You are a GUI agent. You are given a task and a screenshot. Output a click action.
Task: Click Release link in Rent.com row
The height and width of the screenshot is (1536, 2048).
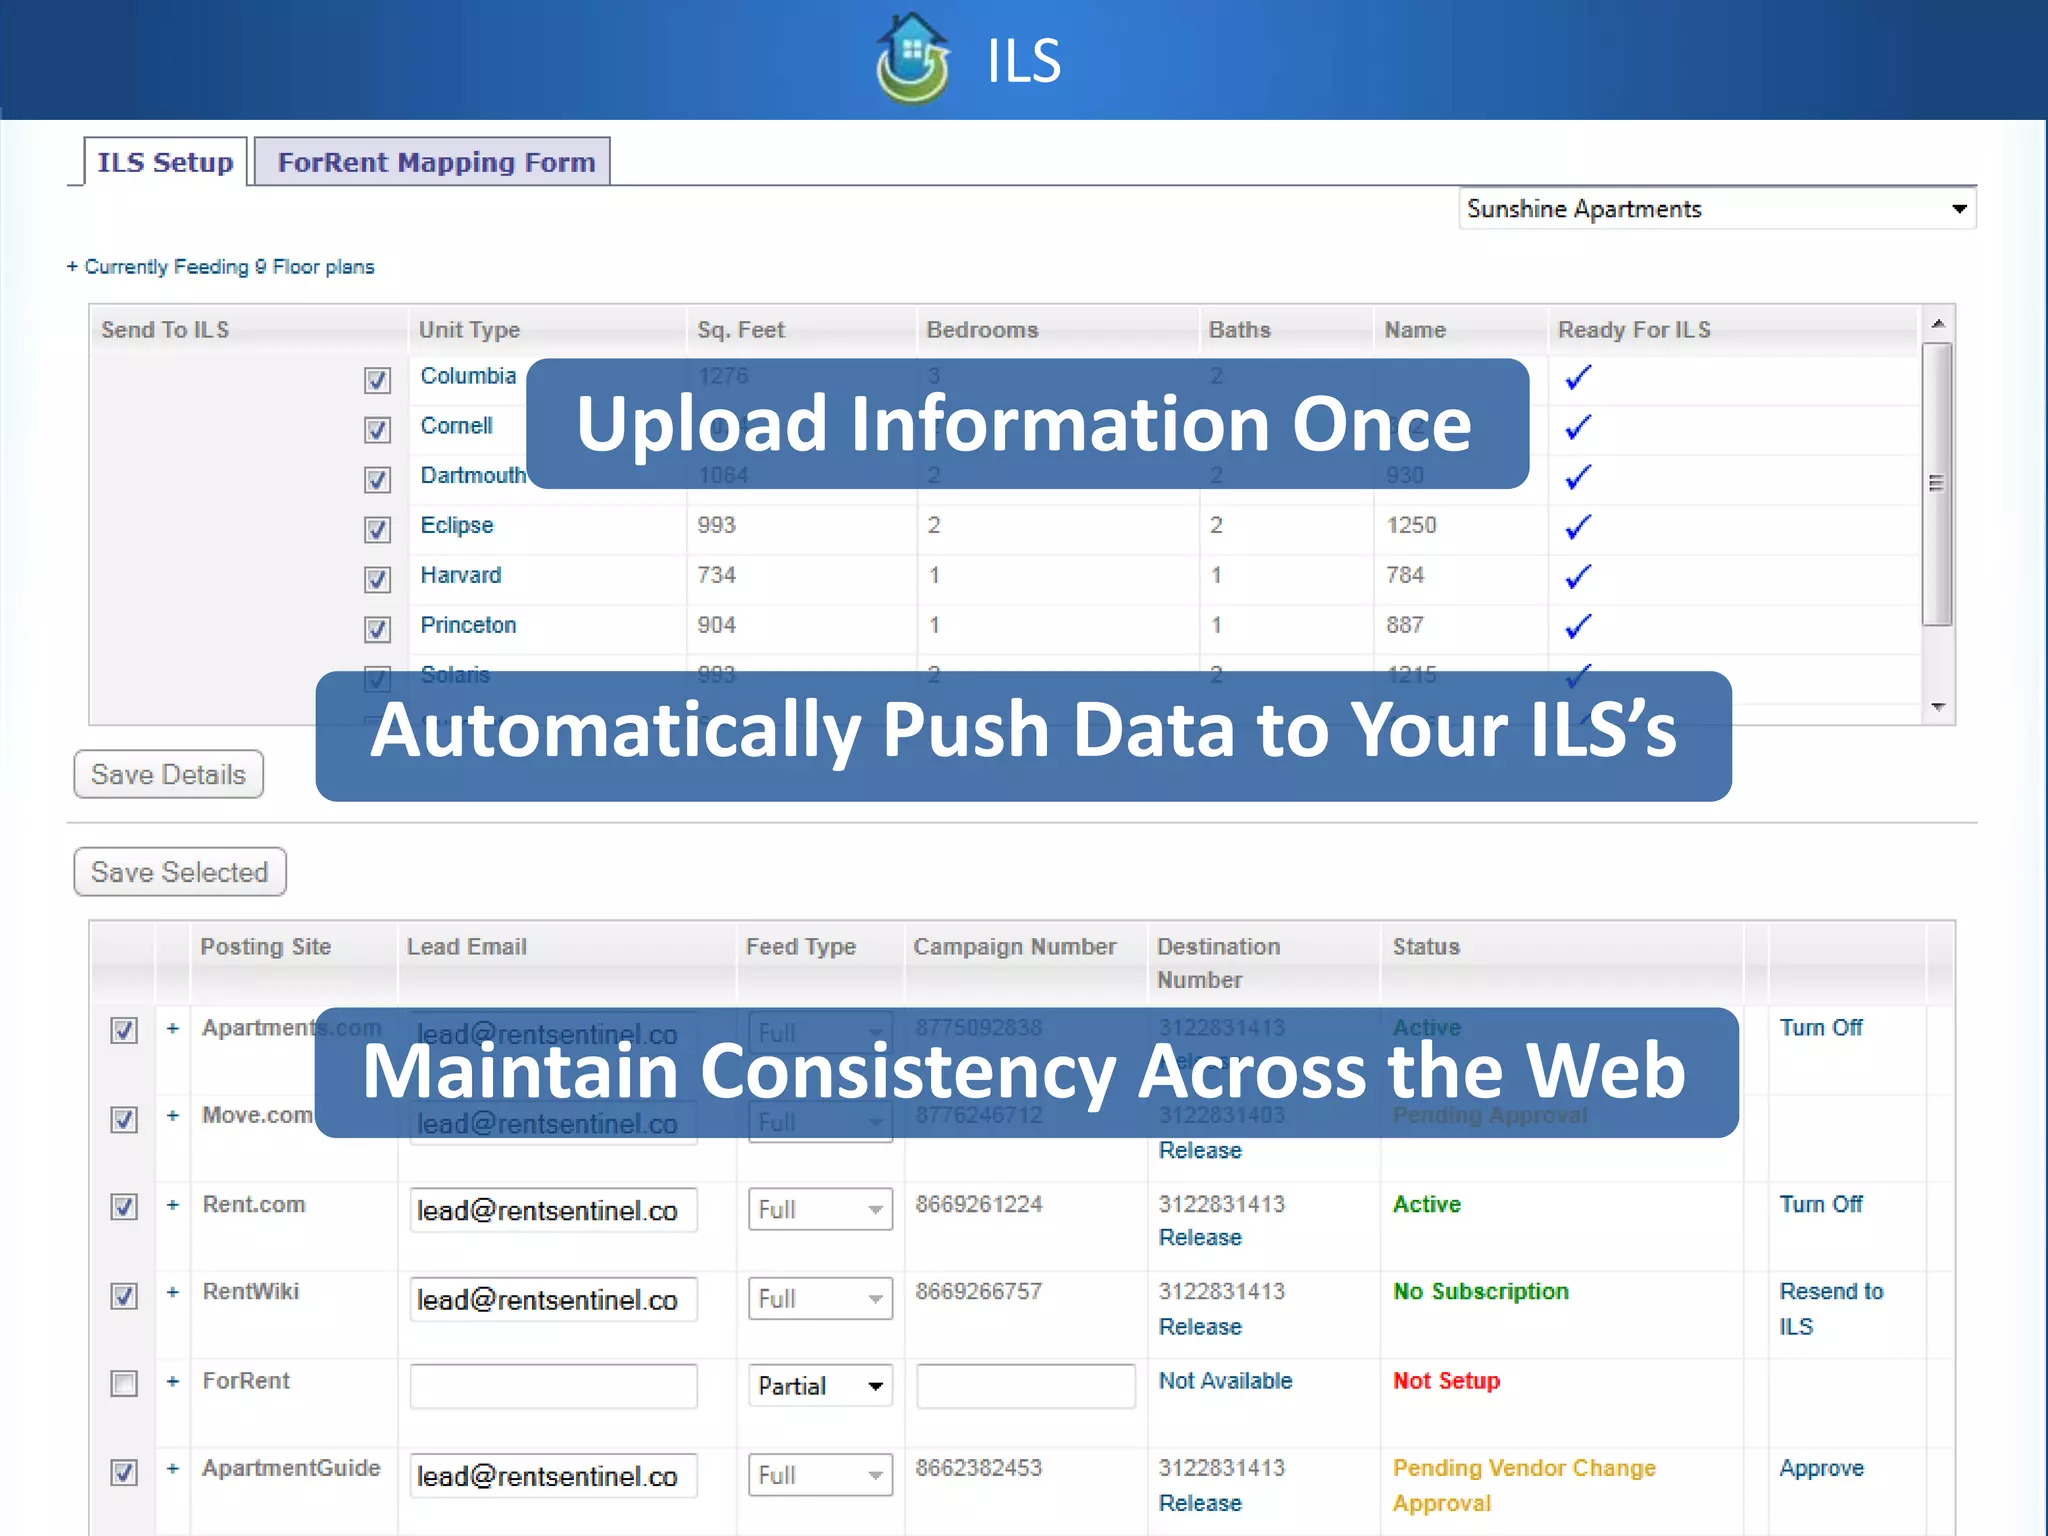click(1200, 1238)
